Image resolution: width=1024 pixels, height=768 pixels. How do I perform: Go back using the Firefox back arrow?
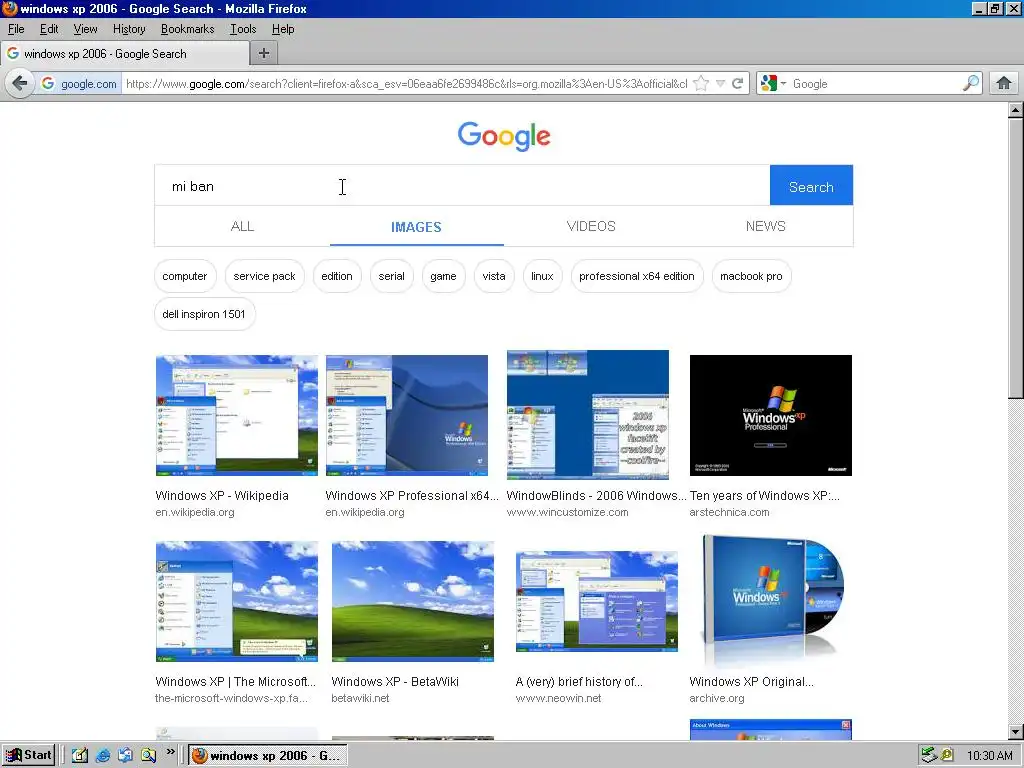tap(20, 84)
